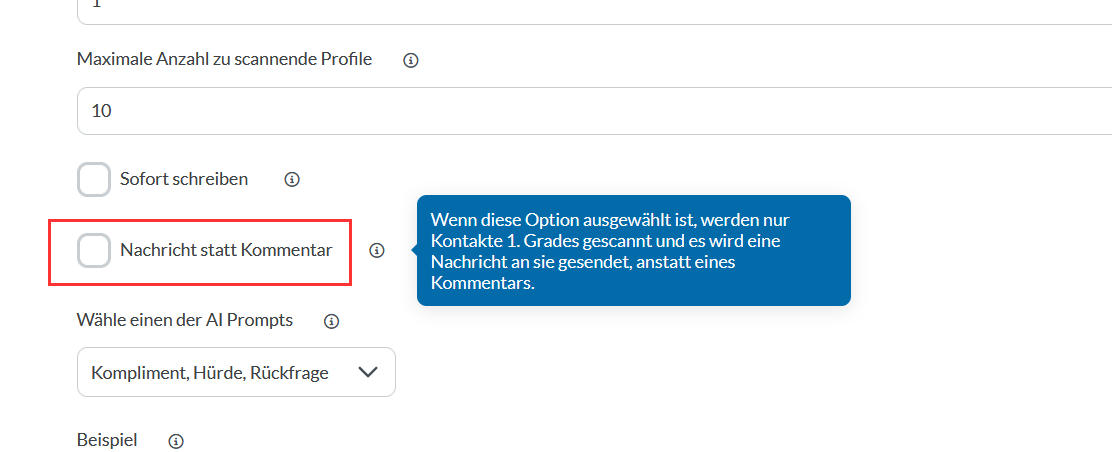Click the info icon next to Beispiel

pos(176,441)
